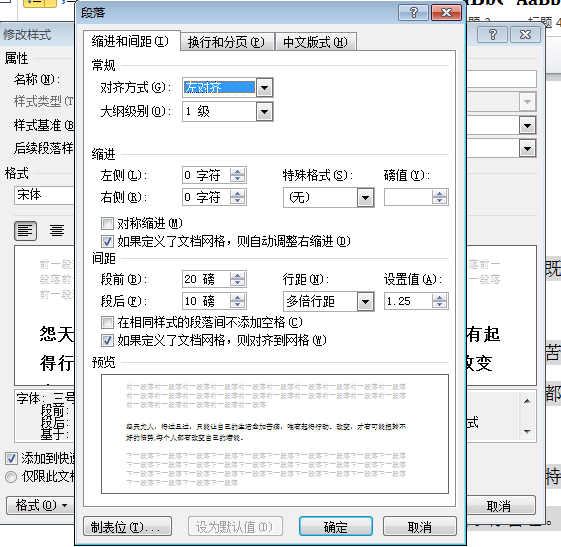Select center-align icon in 修改样式 window
Image resolution: width=561 pixels, height=547 pixels.
point(57,231)
